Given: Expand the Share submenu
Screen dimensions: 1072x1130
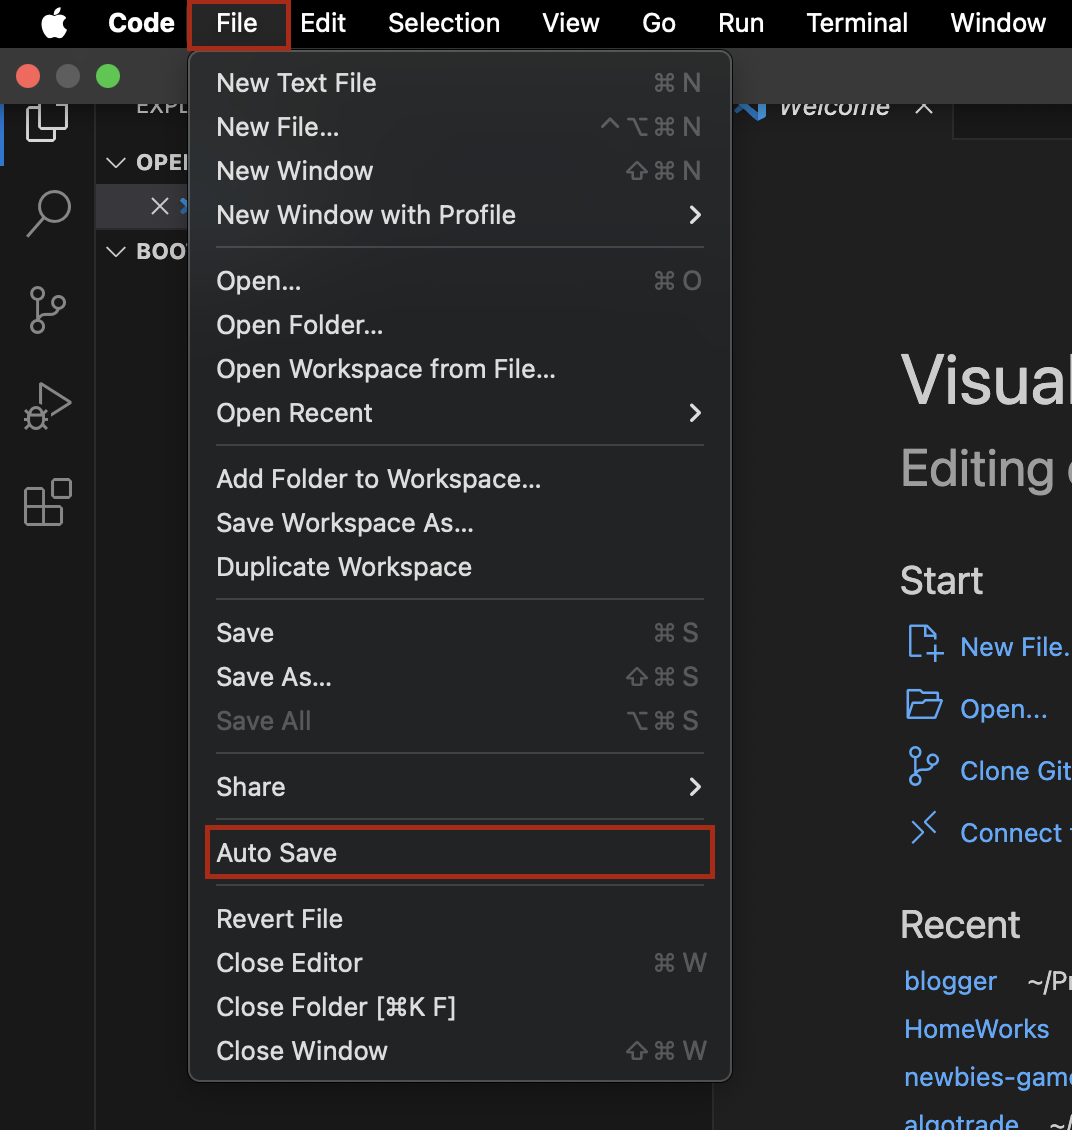Looking at the screenshot, I should pos(460,787).
